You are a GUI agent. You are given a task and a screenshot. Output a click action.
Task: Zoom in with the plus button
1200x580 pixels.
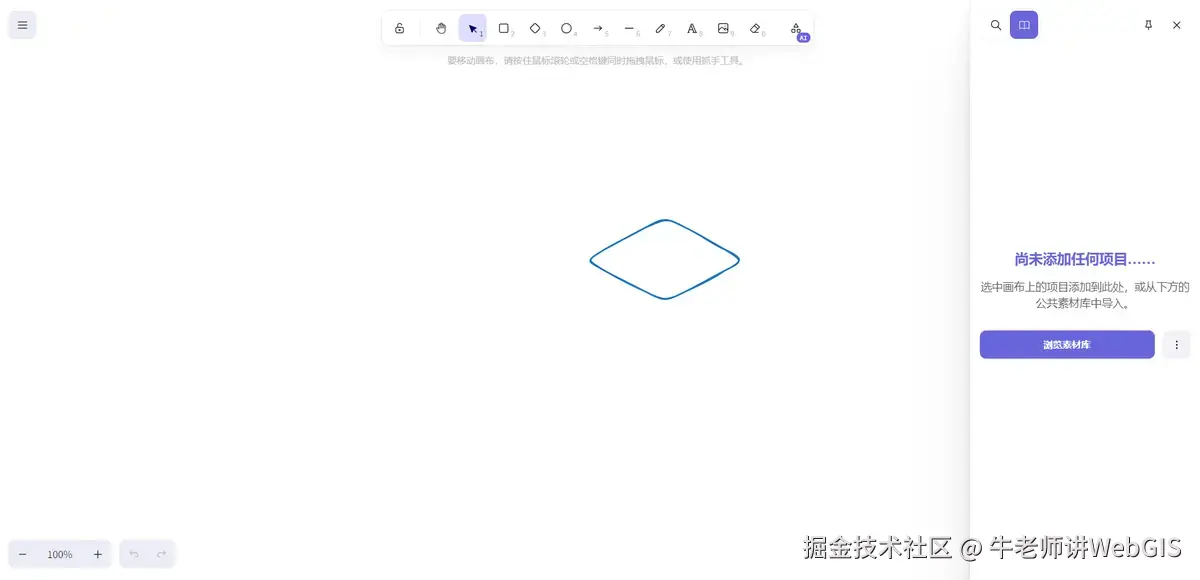97,554
